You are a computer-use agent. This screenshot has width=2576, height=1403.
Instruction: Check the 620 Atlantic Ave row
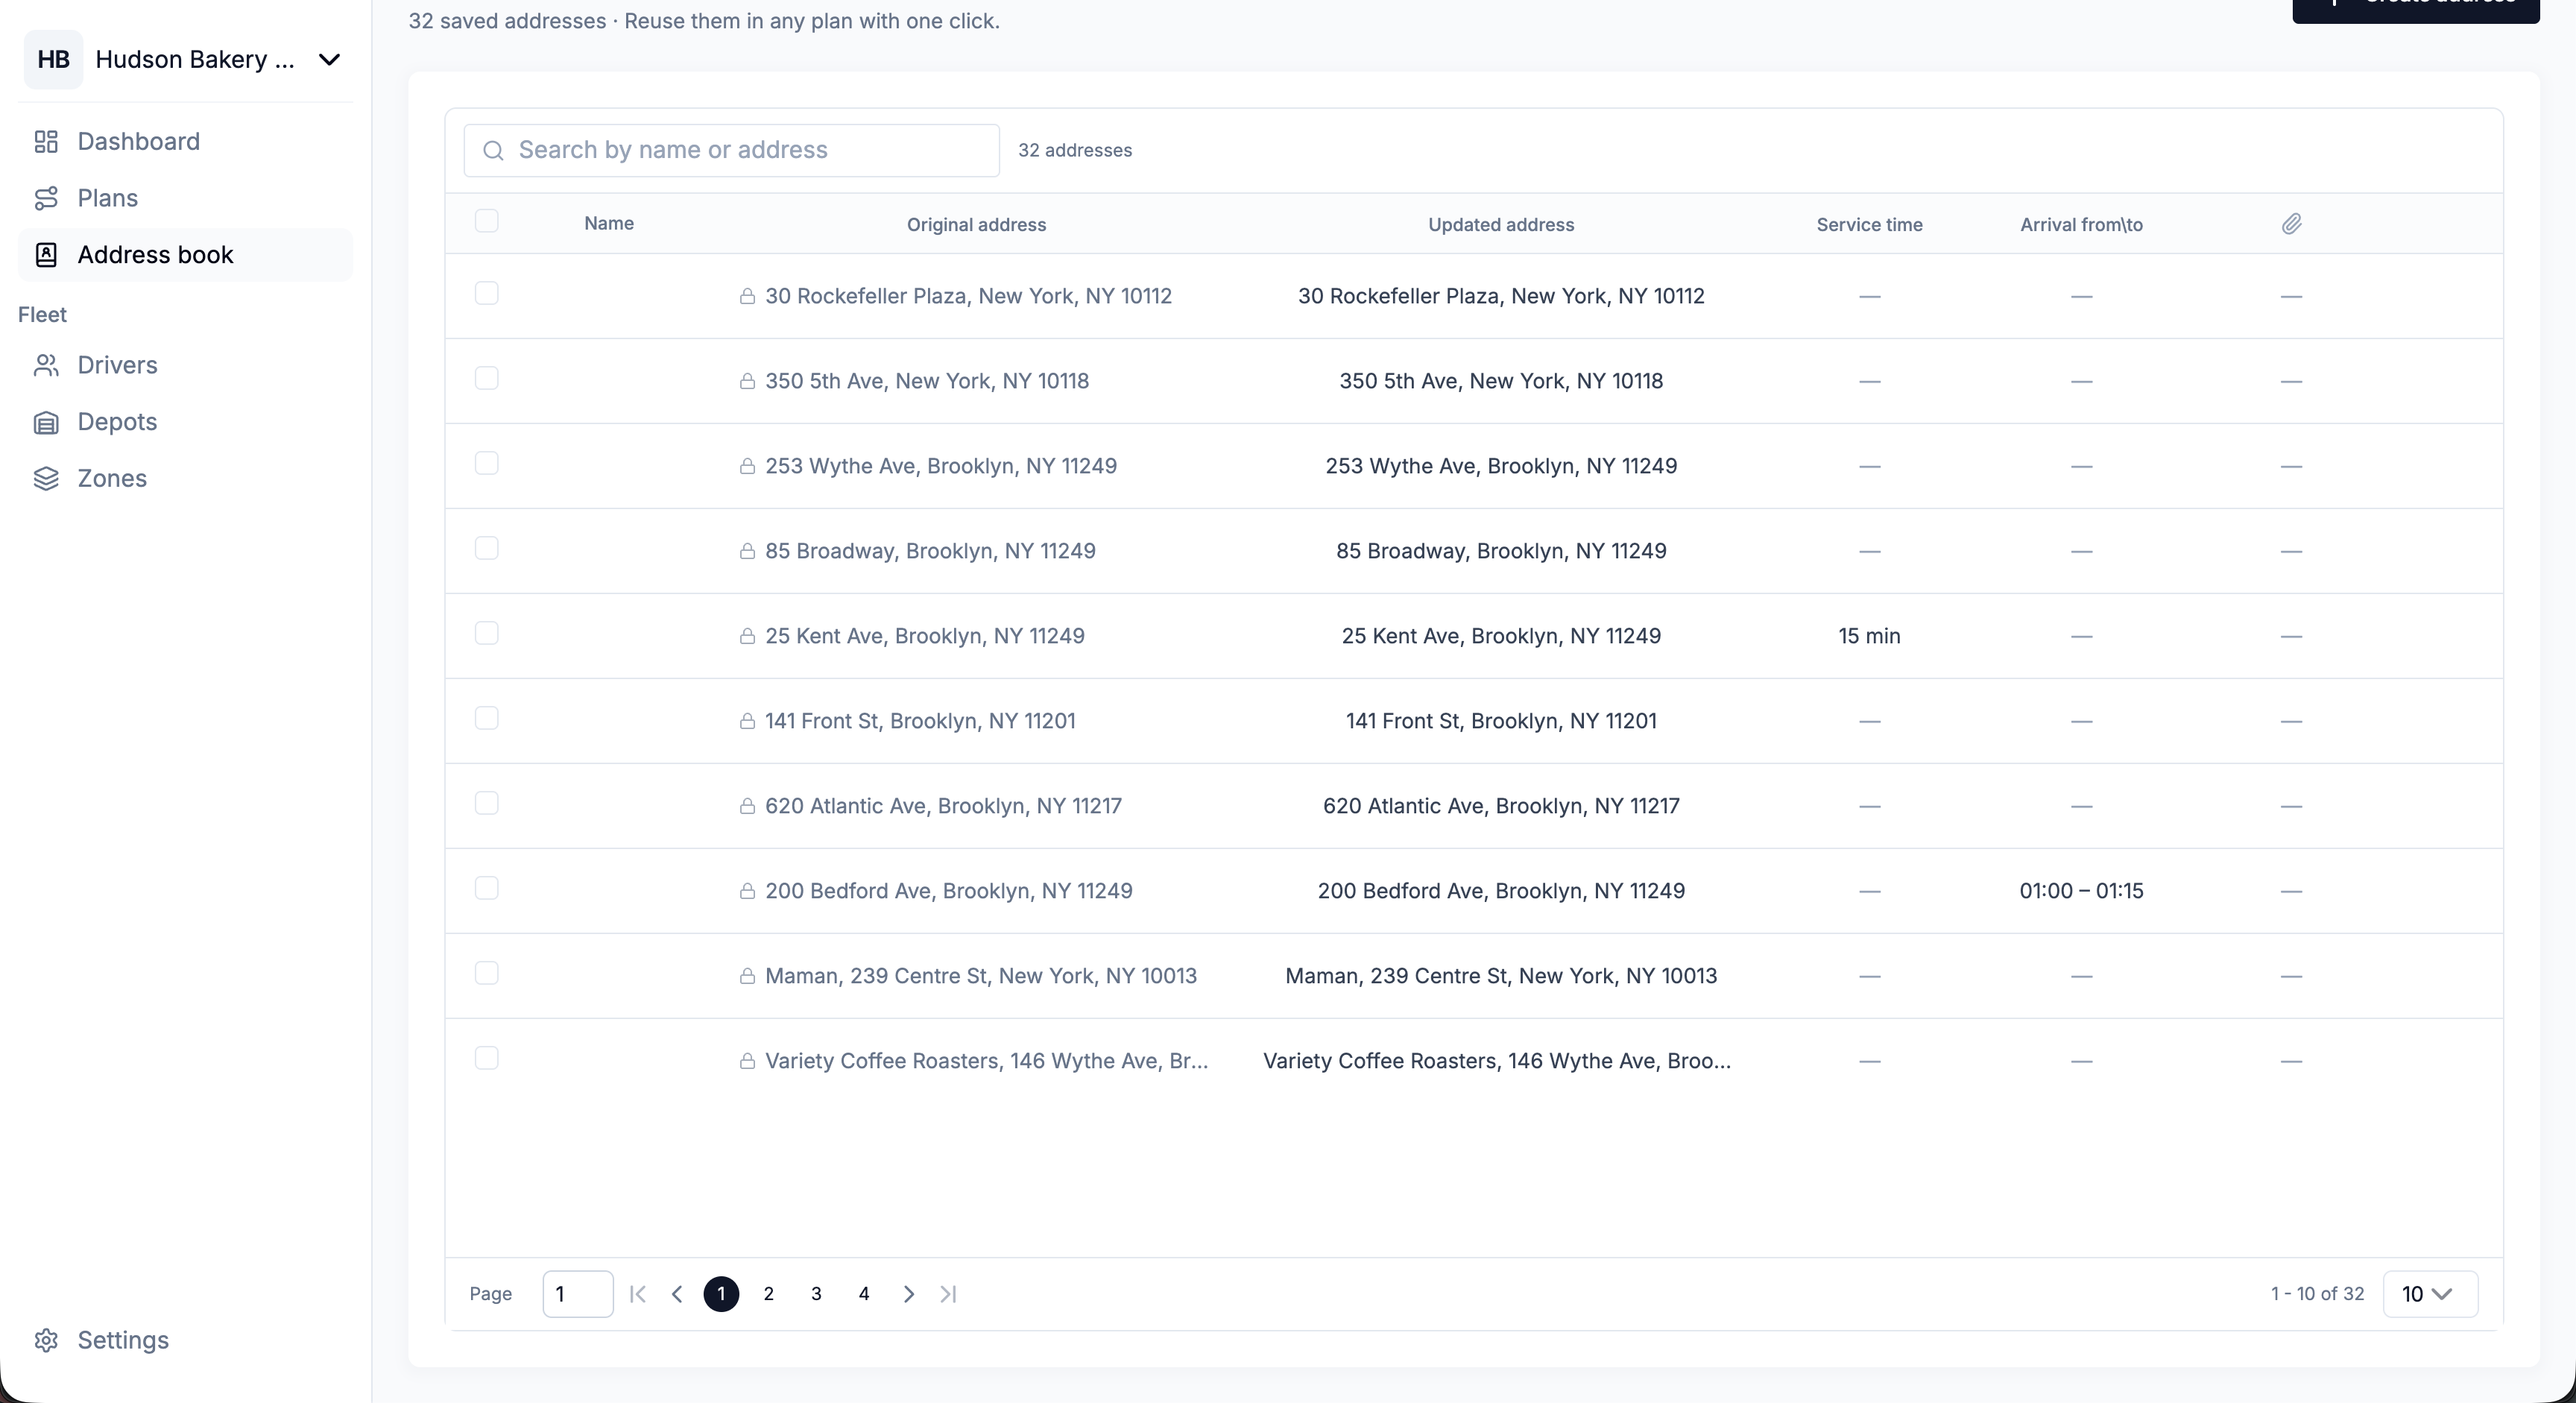(486, 803)
